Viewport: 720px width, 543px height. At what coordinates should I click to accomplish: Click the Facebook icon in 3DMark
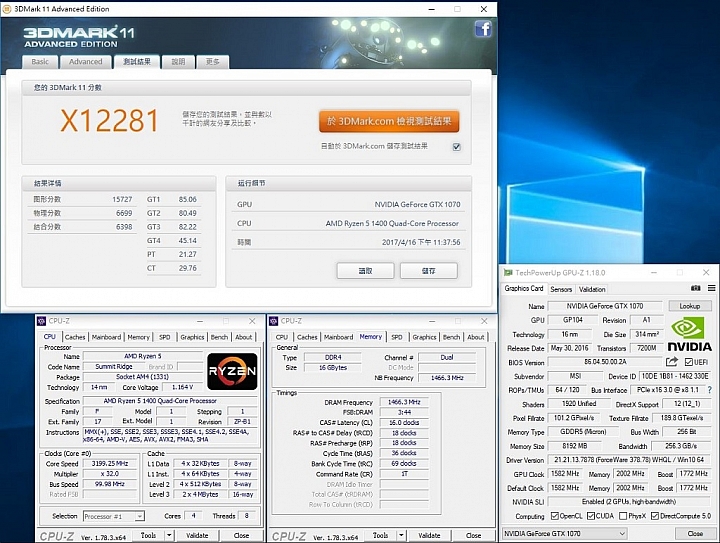pos(483,29)
